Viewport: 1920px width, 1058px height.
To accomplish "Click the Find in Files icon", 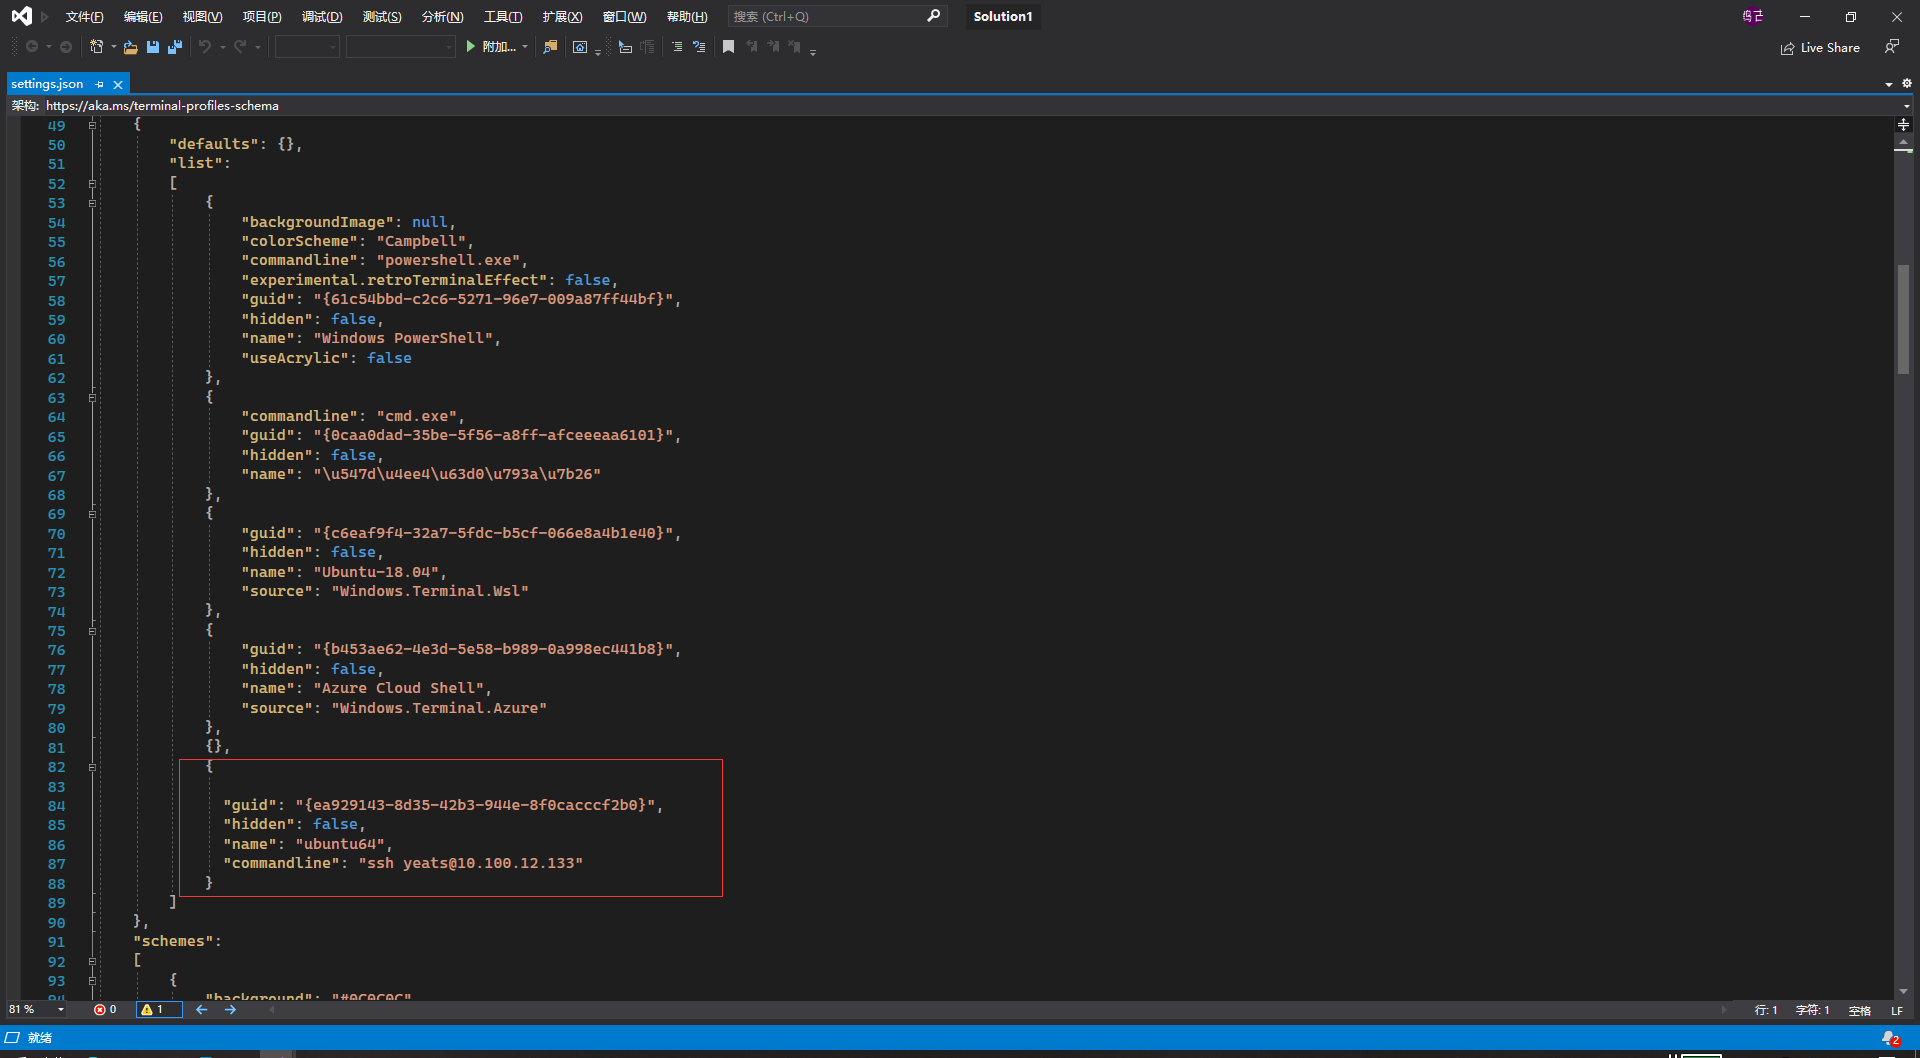I will click(550, 47).
